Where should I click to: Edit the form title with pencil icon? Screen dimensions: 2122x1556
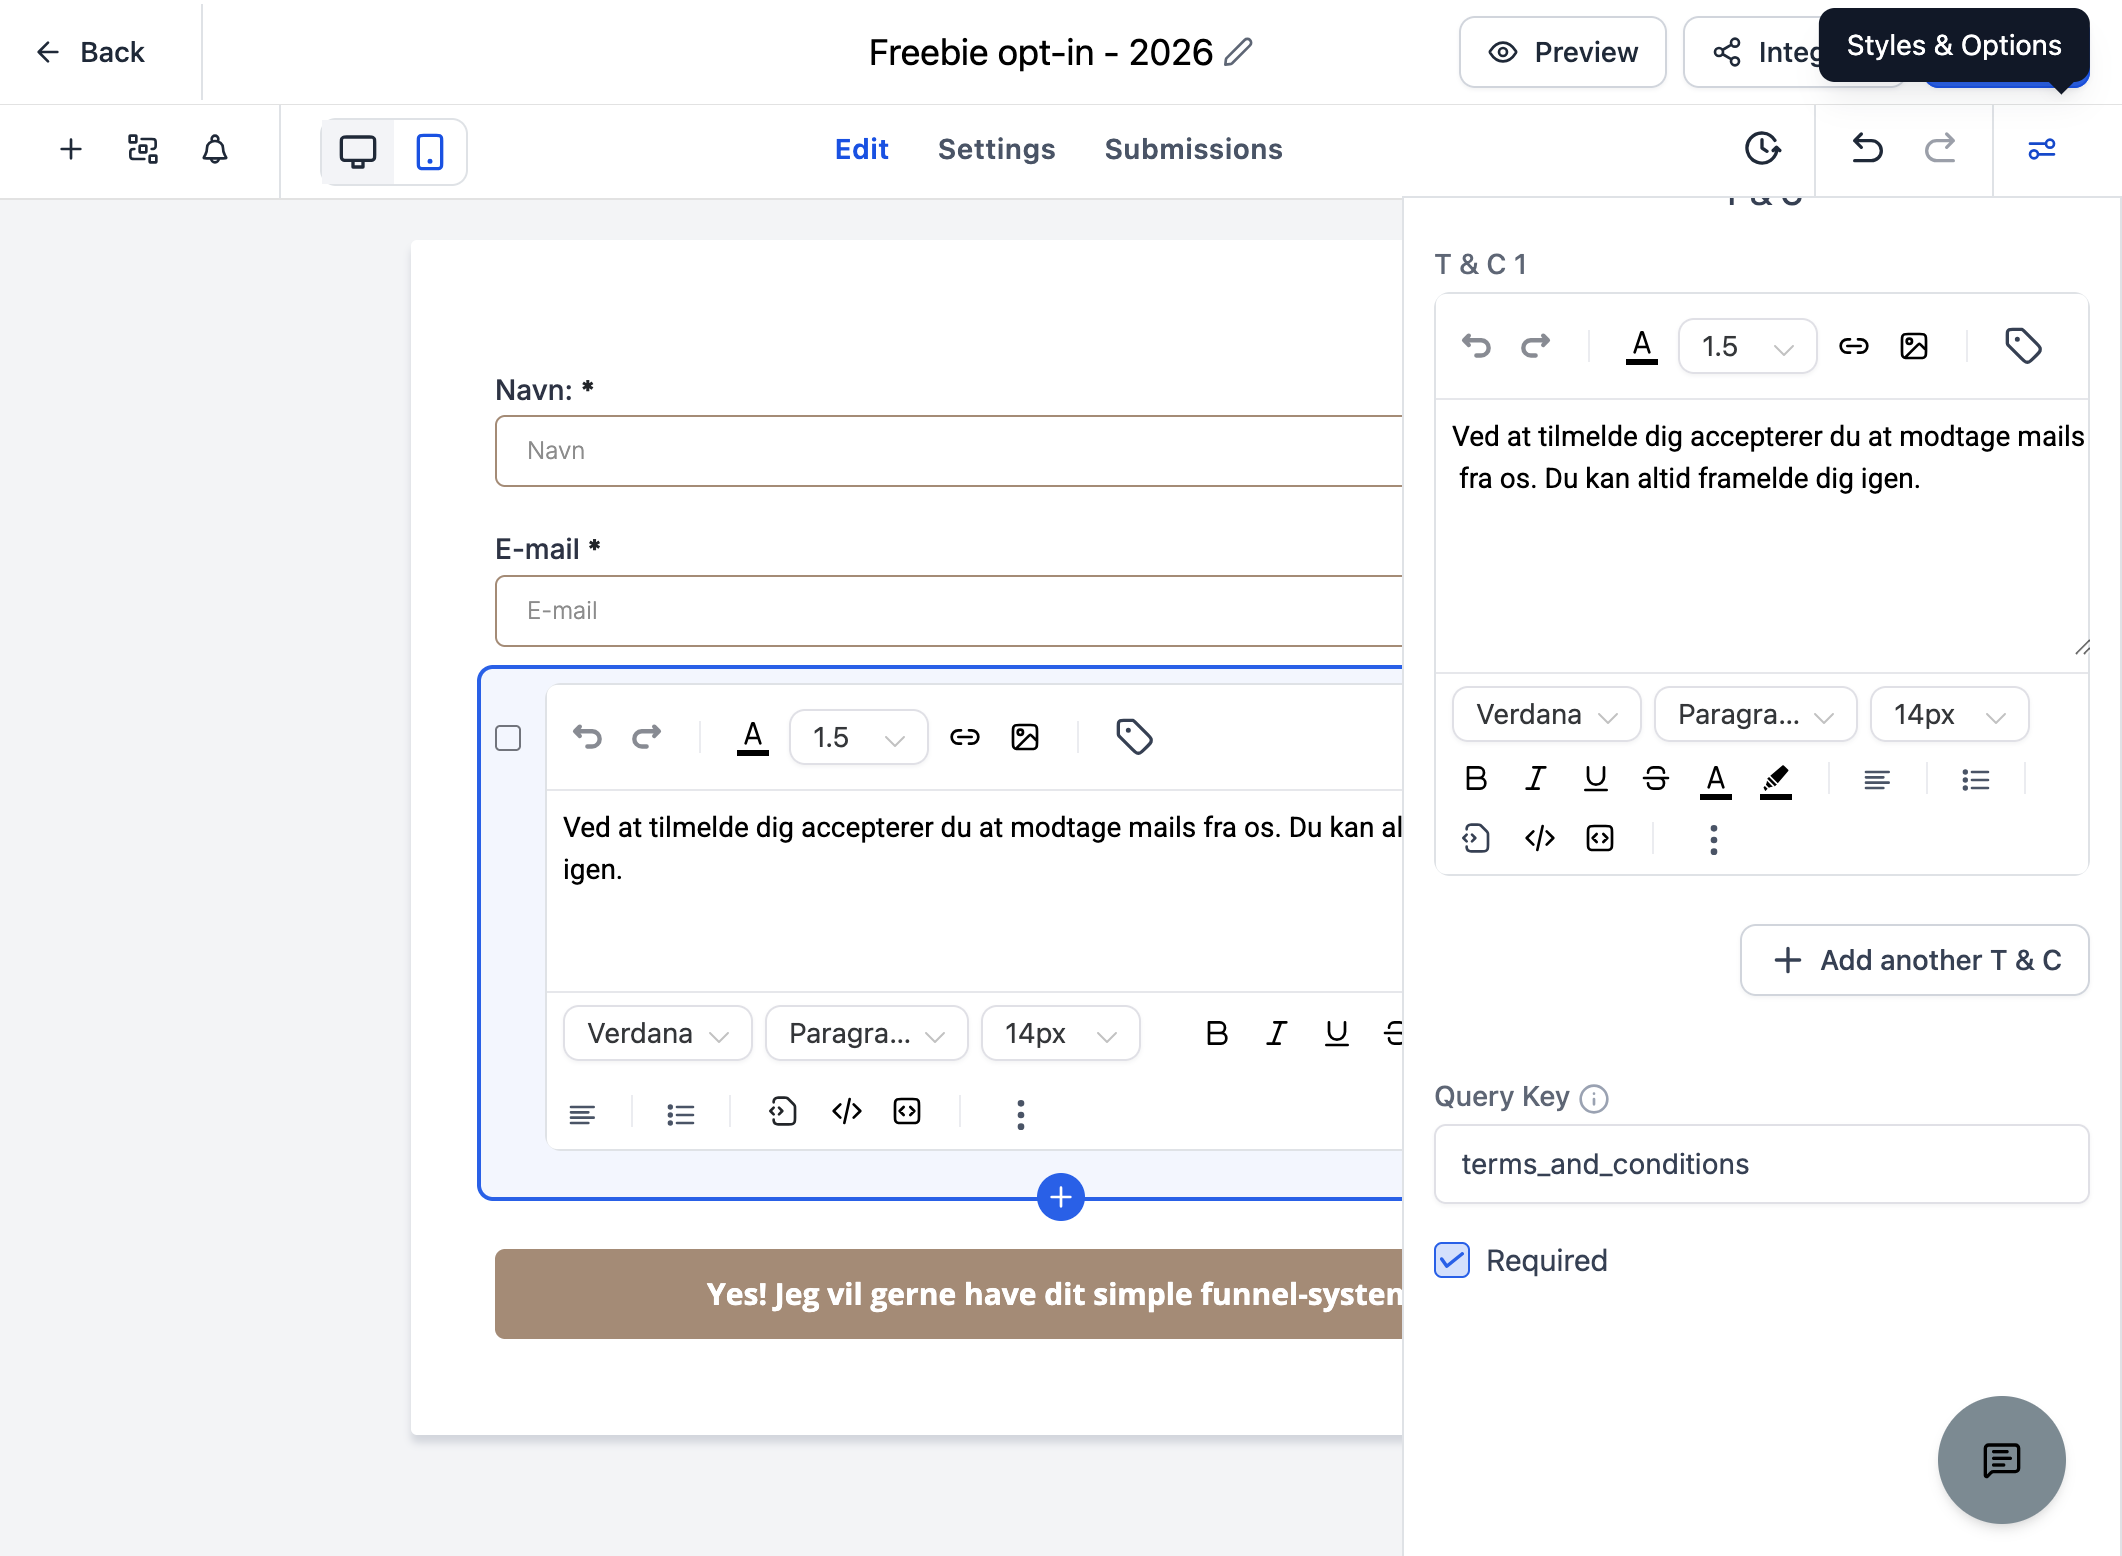(1238, 51)
